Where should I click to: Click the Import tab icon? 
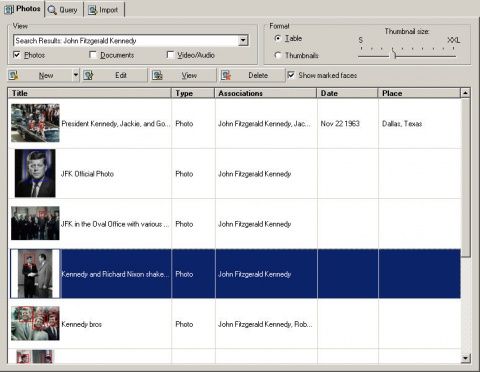coord(92,10)
